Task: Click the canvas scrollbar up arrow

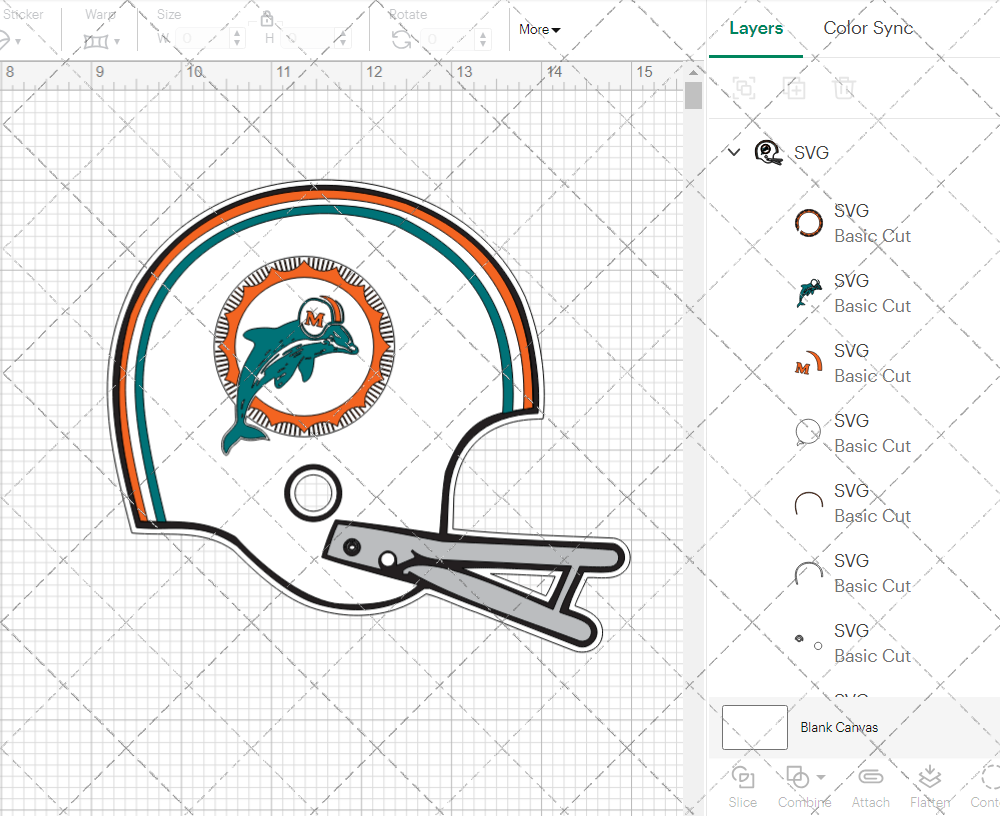Action: tap(693, 73)
